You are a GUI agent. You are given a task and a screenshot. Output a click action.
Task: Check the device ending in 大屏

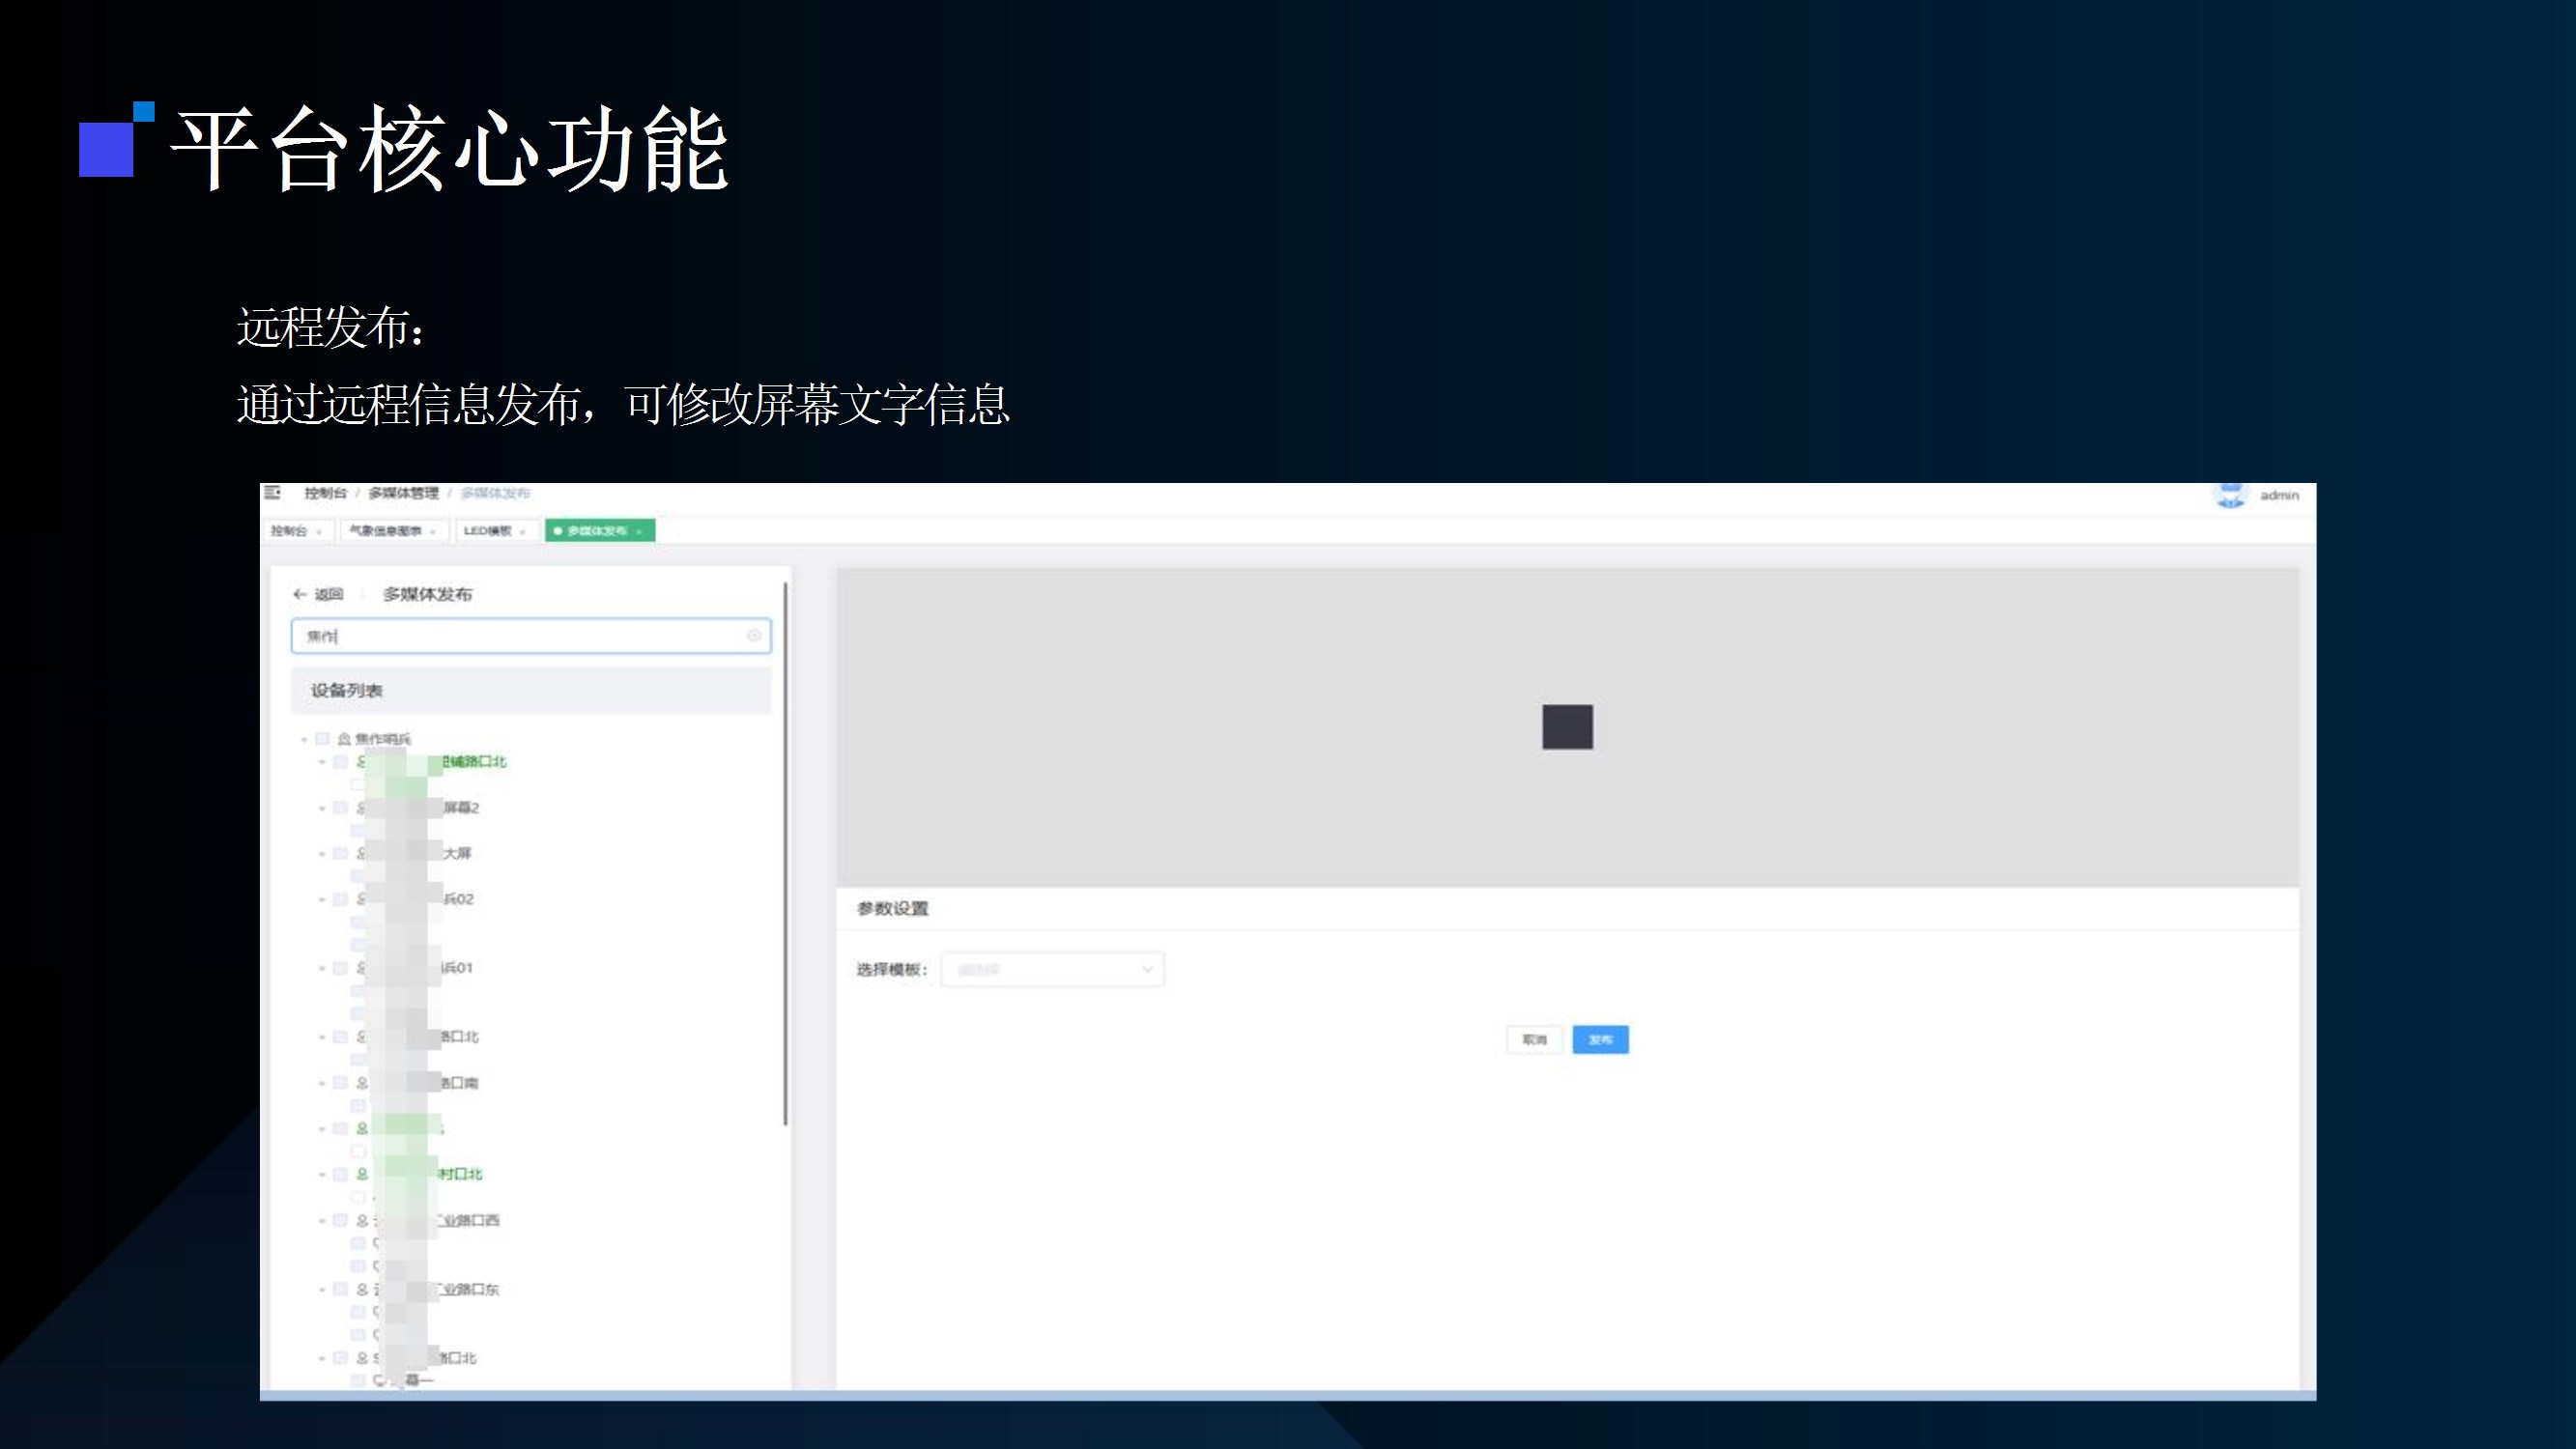340,853
